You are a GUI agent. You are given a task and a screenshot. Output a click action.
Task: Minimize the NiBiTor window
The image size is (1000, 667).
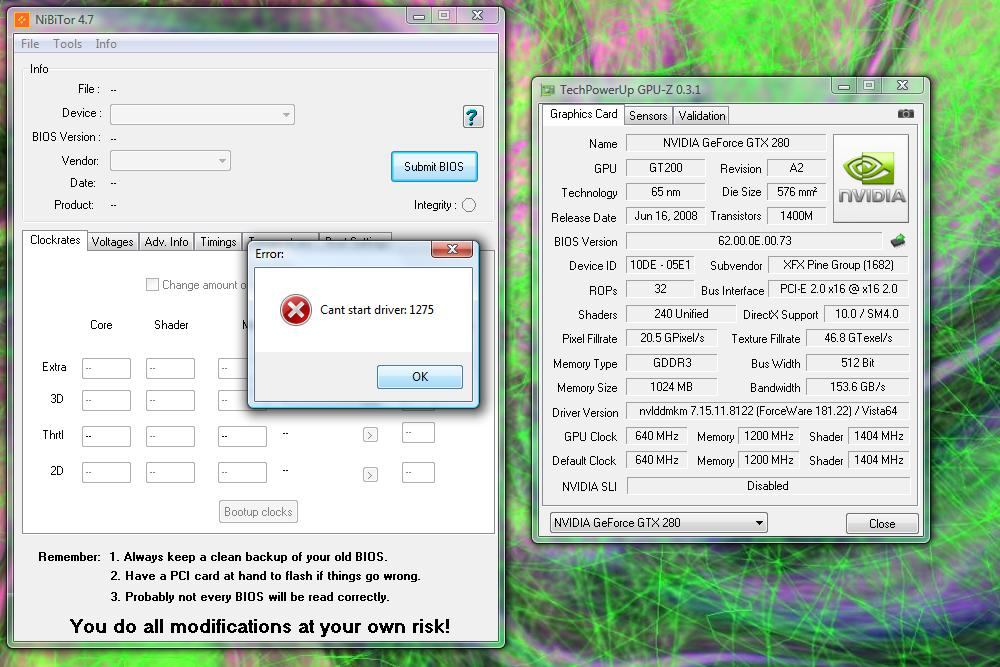point(419,16)
